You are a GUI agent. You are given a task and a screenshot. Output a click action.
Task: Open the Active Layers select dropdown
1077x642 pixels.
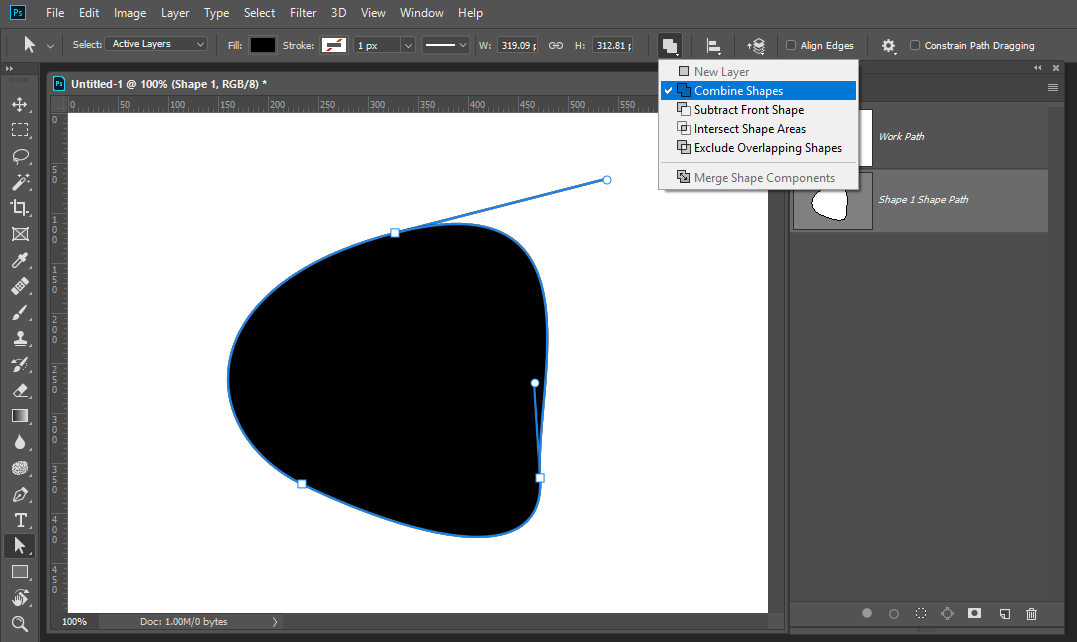click(x=158, y=44)
